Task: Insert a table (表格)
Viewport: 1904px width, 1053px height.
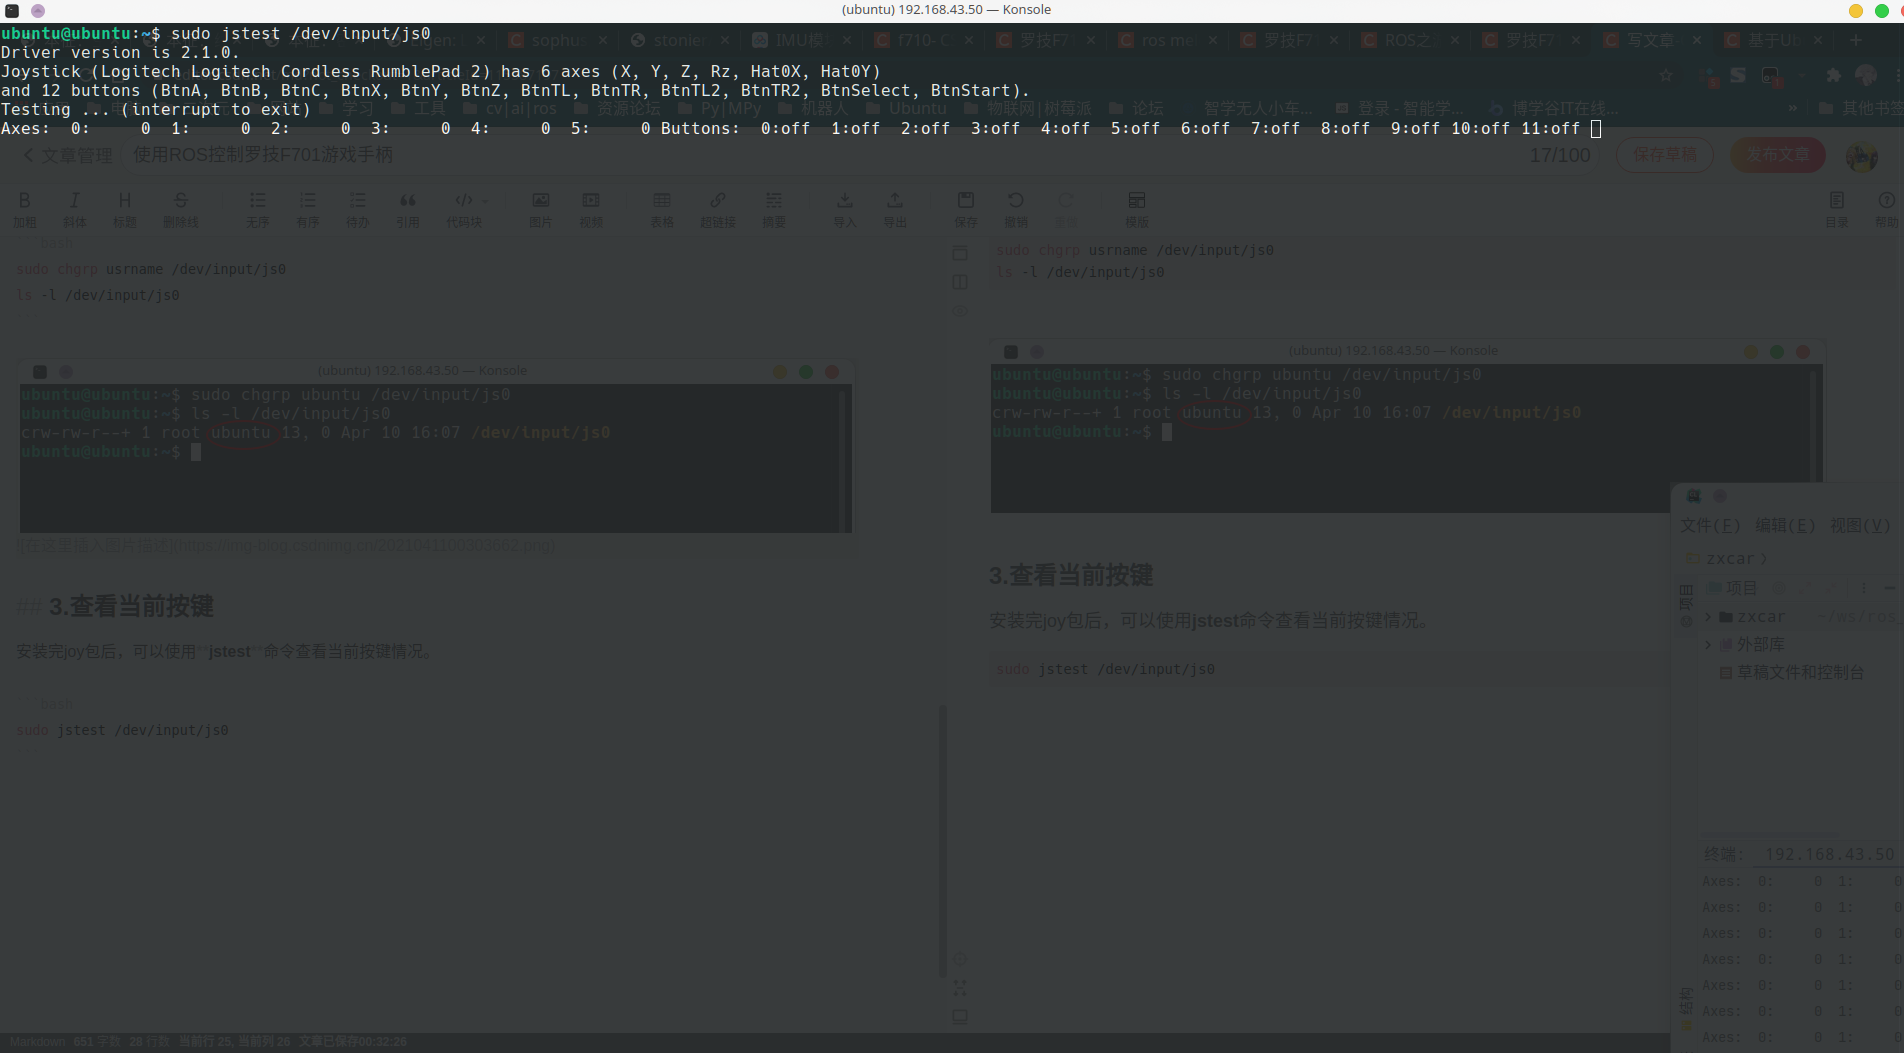Action: pos(662,208)
